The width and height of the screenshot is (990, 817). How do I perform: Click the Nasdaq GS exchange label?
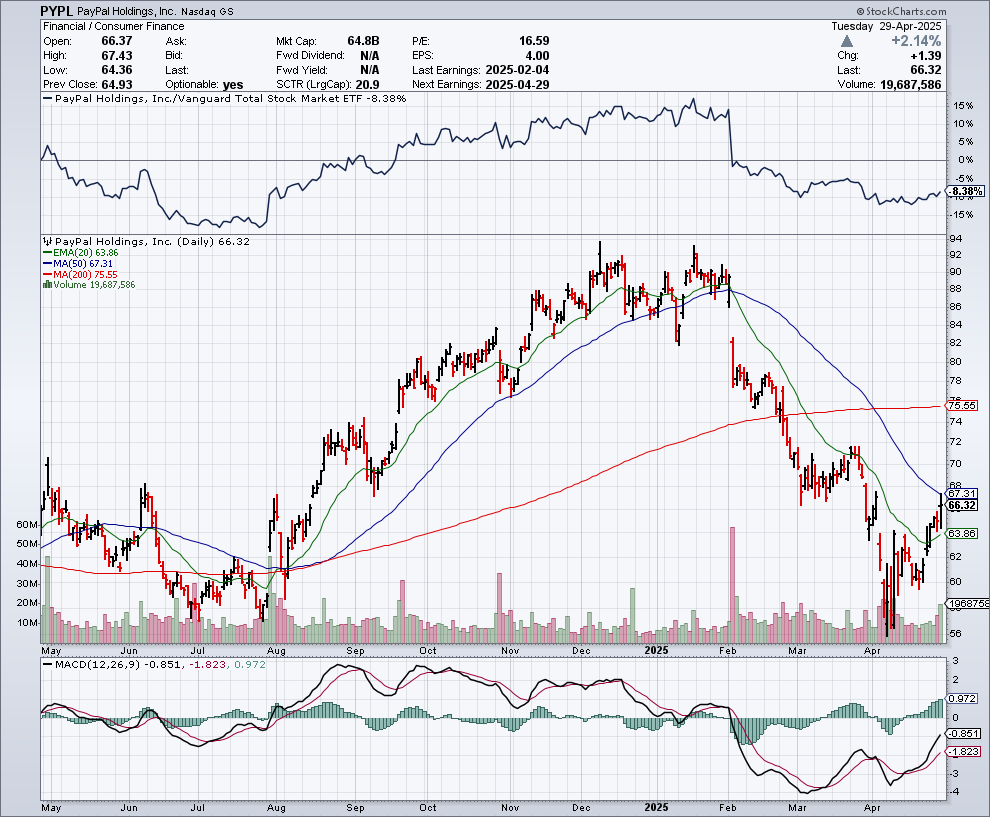point(206,11)
